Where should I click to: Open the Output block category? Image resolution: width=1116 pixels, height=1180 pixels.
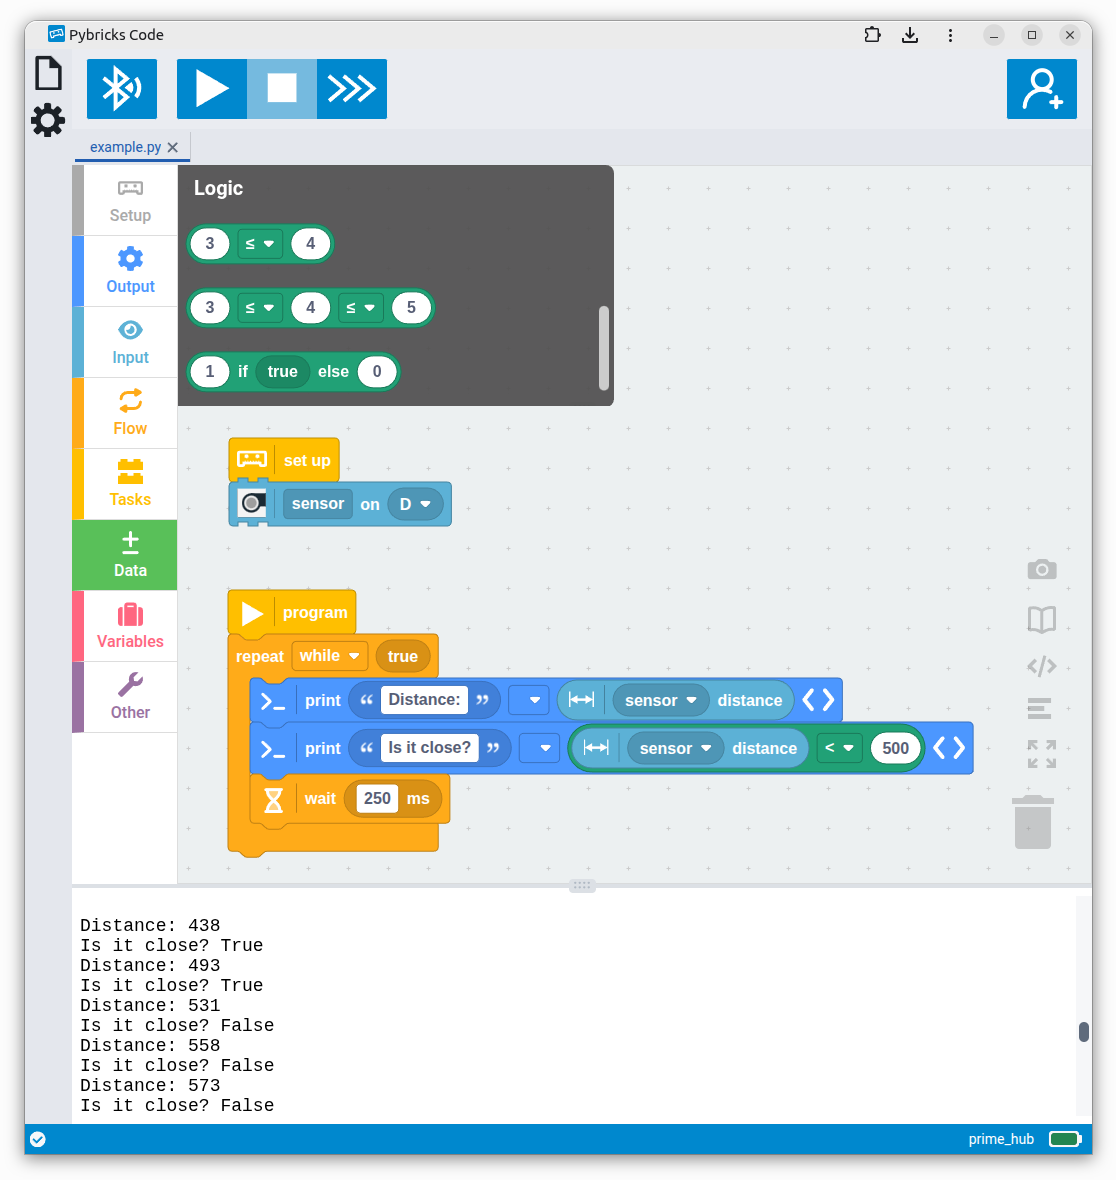(130, 272)
